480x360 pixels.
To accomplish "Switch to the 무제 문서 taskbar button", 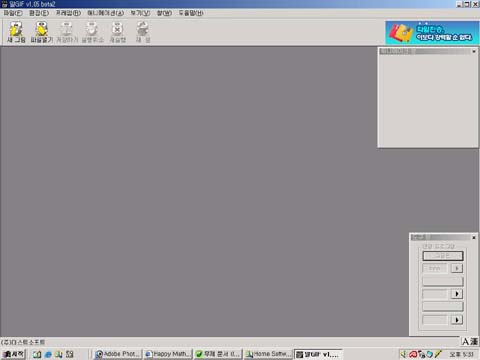I will tap(218, 354).
